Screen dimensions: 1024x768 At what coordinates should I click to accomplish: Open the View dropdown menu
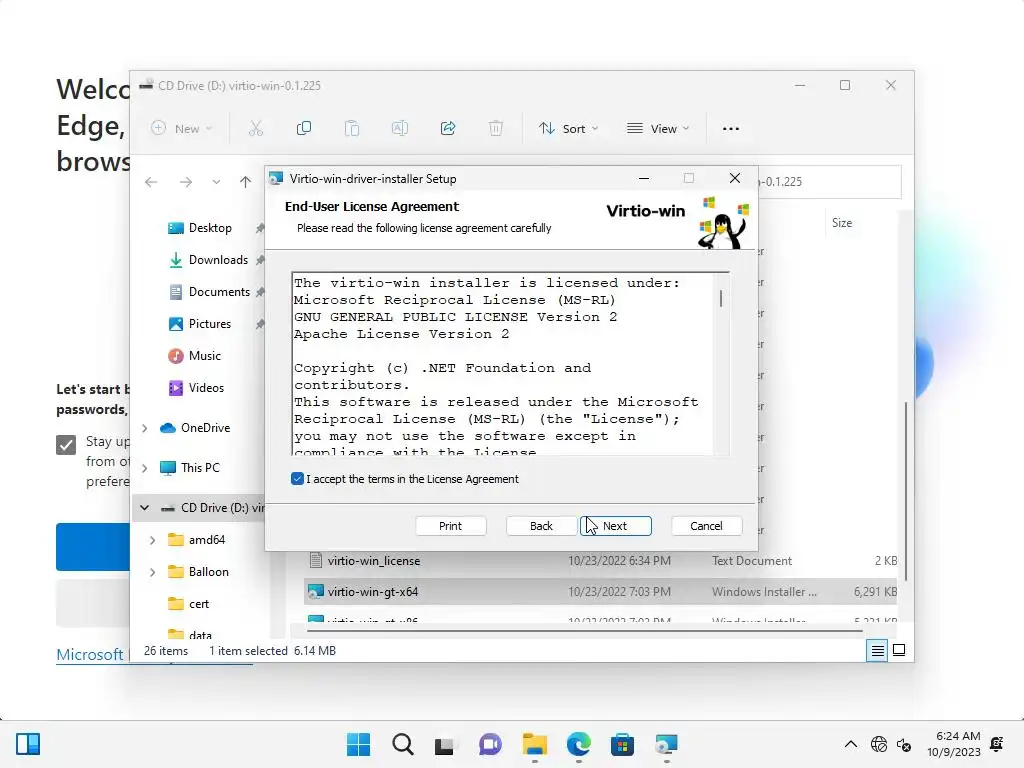[658, 129]
